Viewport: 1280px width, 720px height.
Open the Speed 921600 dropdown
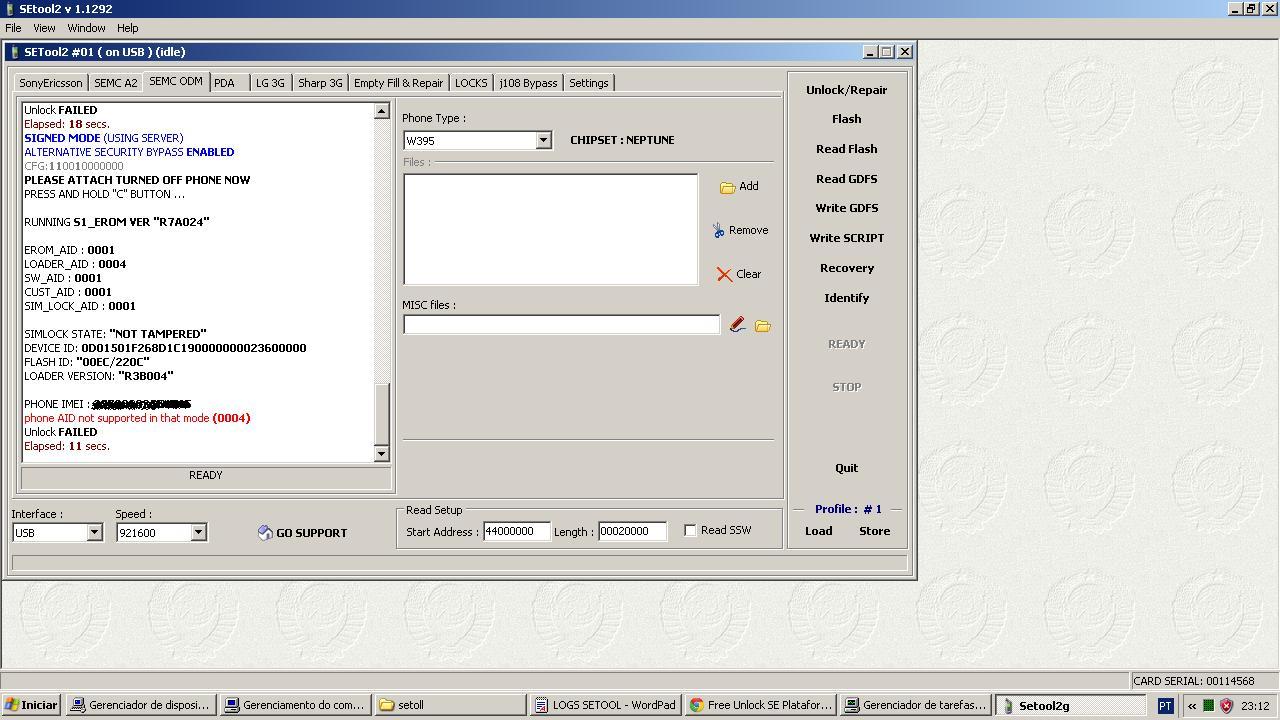click(198, 533)
